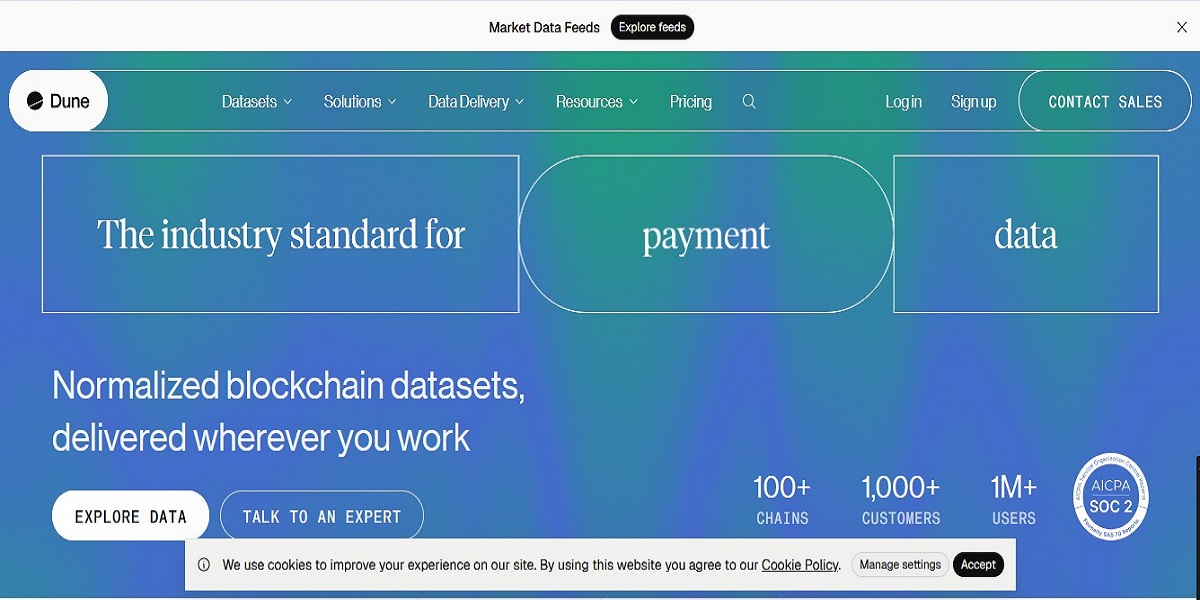The image size is (1200, 600).
Task: Click TALK TO AN EXPERT button
Action: pyautogui.click(x=322, y=516)
